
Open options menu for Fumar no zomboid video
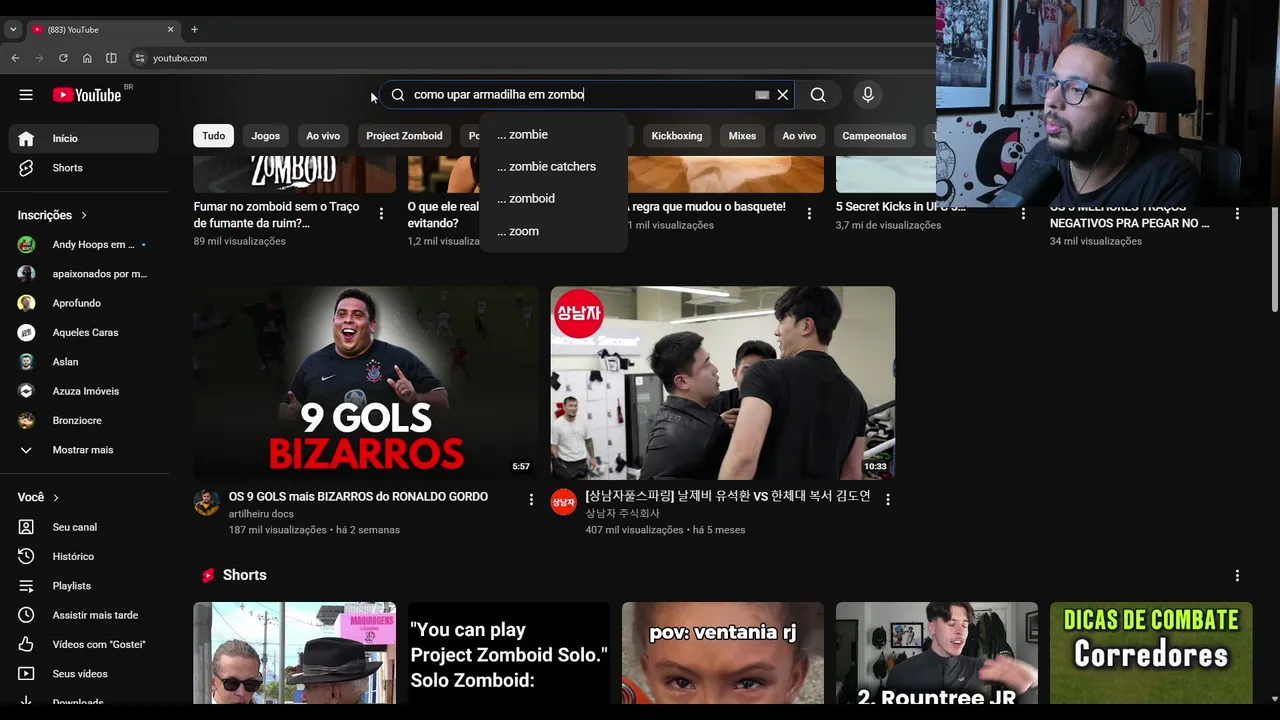pyautogui.click(x=381, y=213)
